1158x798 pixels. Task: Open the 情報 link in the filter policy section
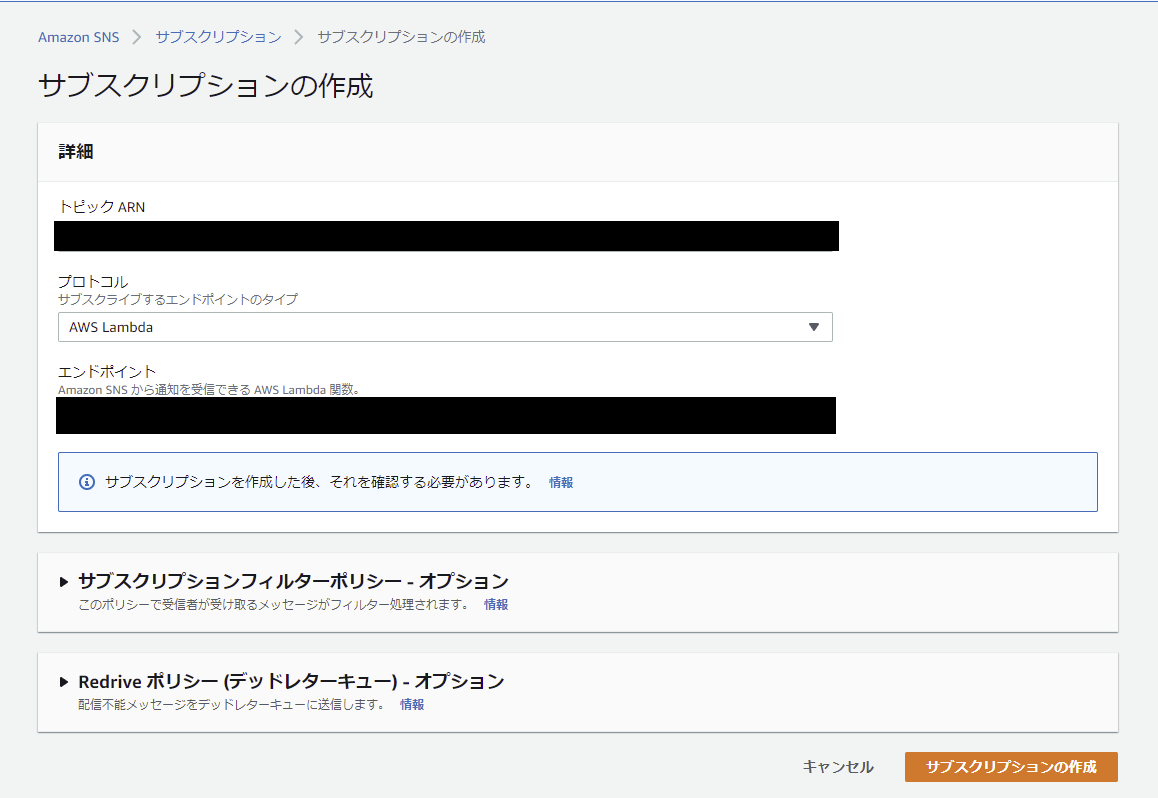point(494,604)
